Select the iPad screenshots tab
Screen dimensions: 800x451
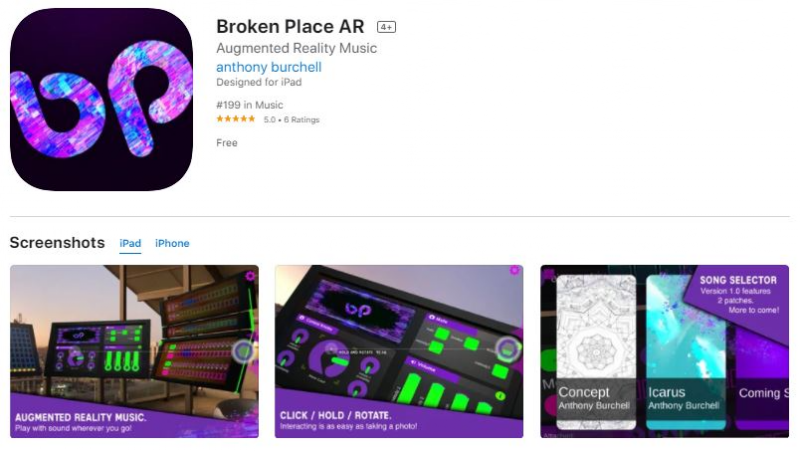(130, 243)
